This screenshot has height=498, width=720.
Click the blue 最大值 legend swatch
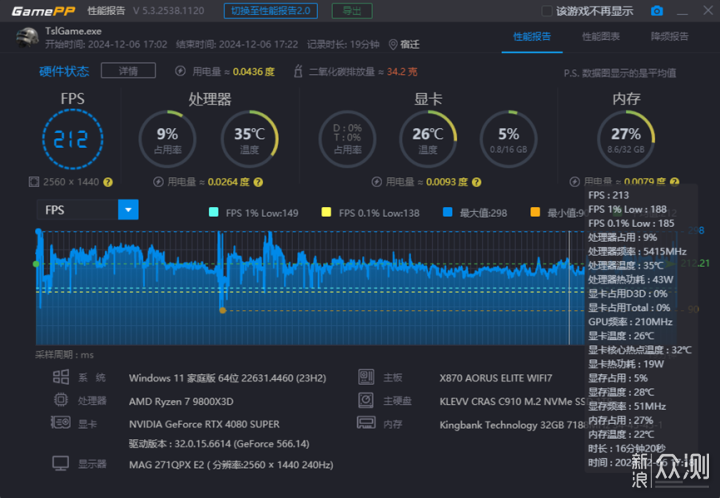pyautogui.click(x=448, y=212)
